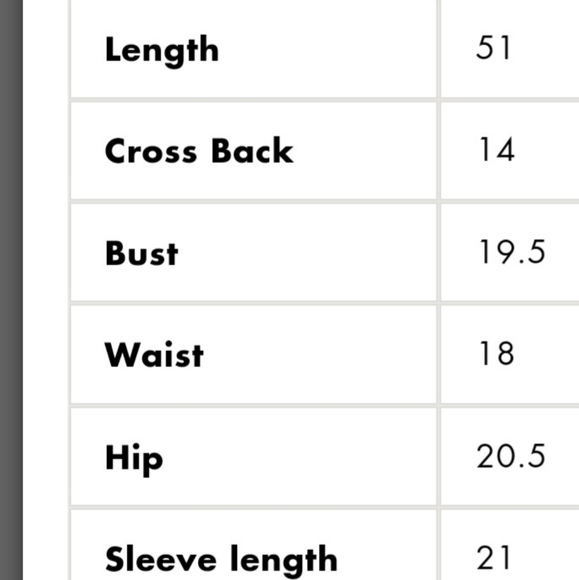Click the Waist value 18
579x580 pixels.
[496, 353]
